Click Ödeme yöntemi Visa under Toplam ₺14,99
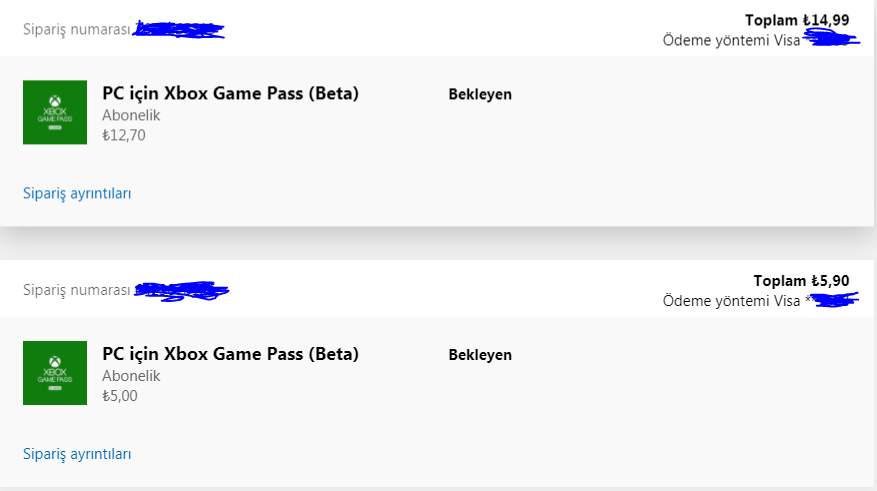This screenshot has width=877, height=491. click(x=732, y=40)
